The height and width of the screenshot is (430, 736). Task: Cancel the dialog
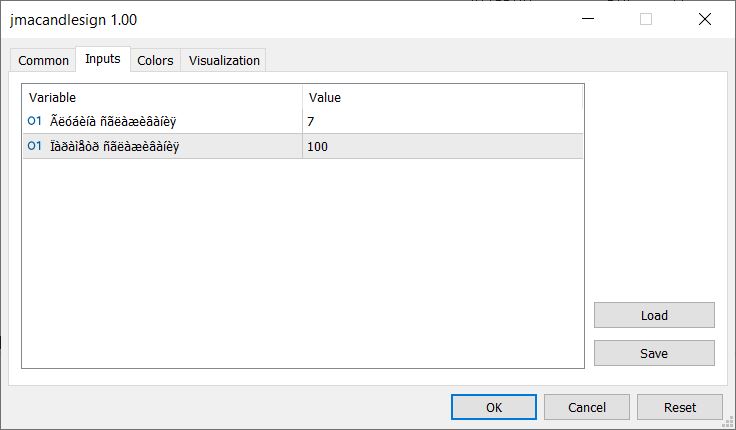[587, 407]
